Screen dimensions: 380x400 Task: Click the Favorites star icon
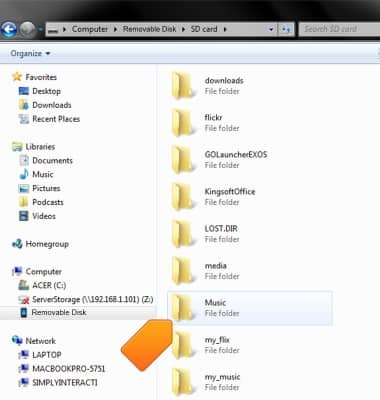[17, 77]
